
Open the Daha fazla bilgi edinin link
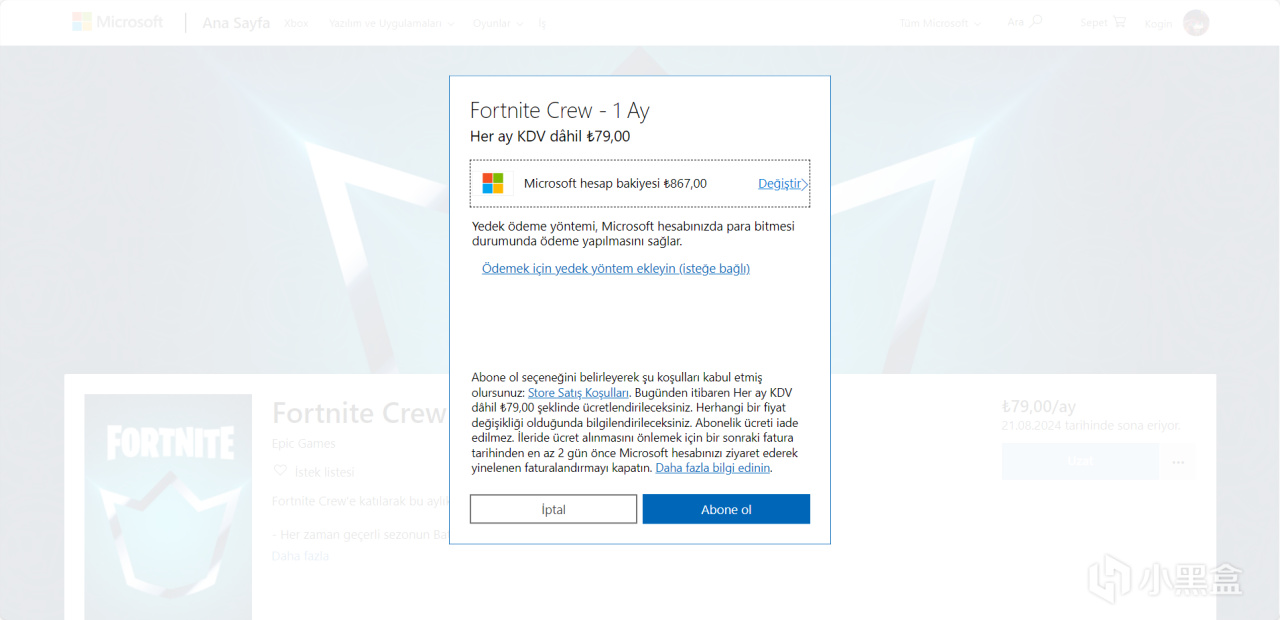713,468
